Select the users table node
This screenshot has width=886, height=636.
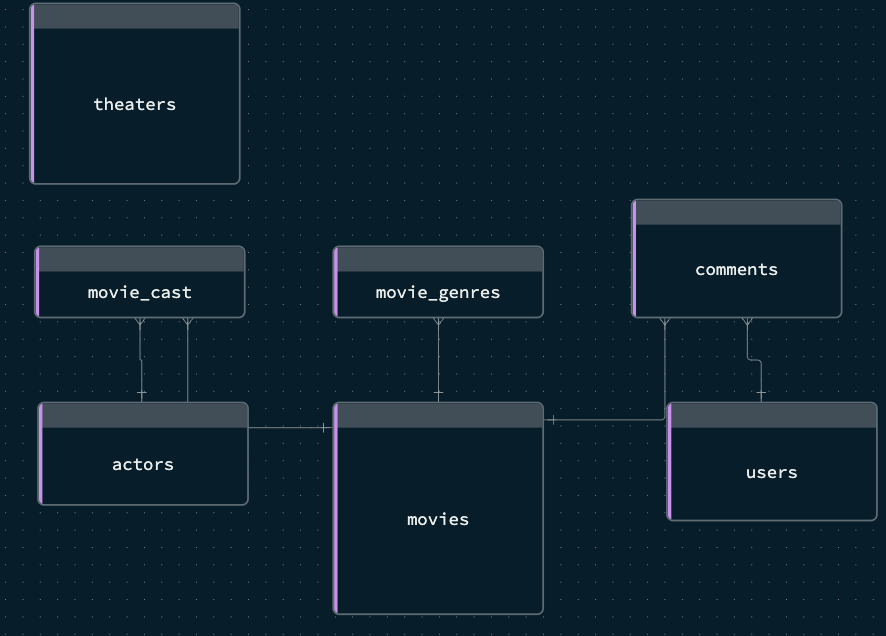(772, 461)
